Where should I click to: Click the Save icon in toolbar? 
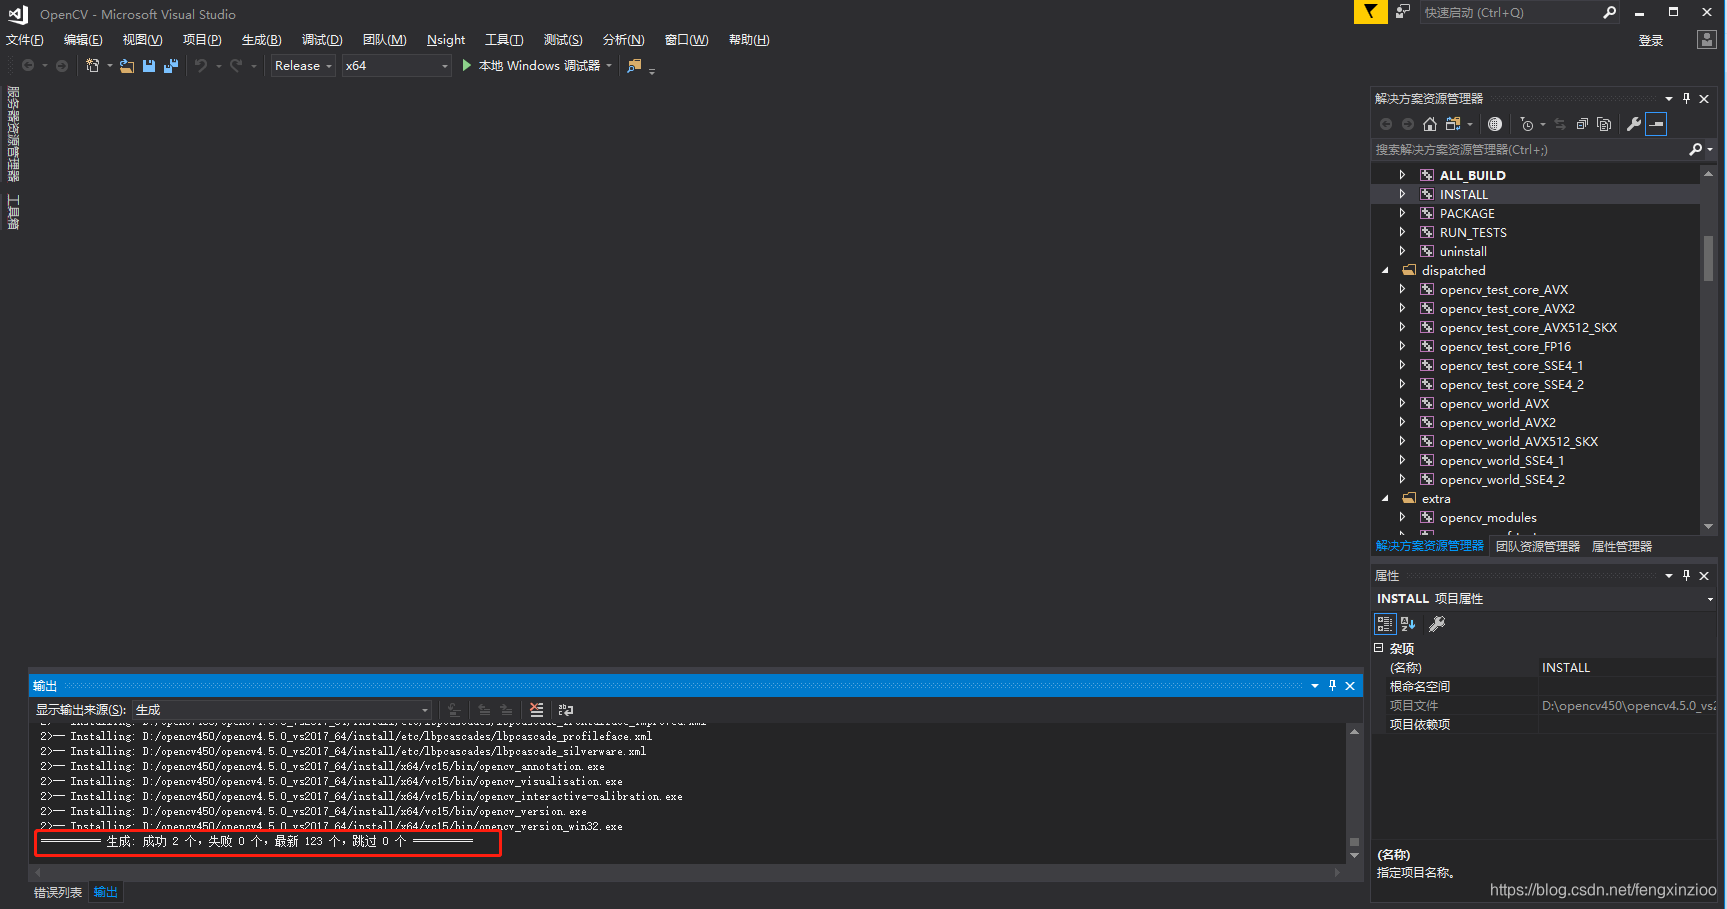point(149,66)
